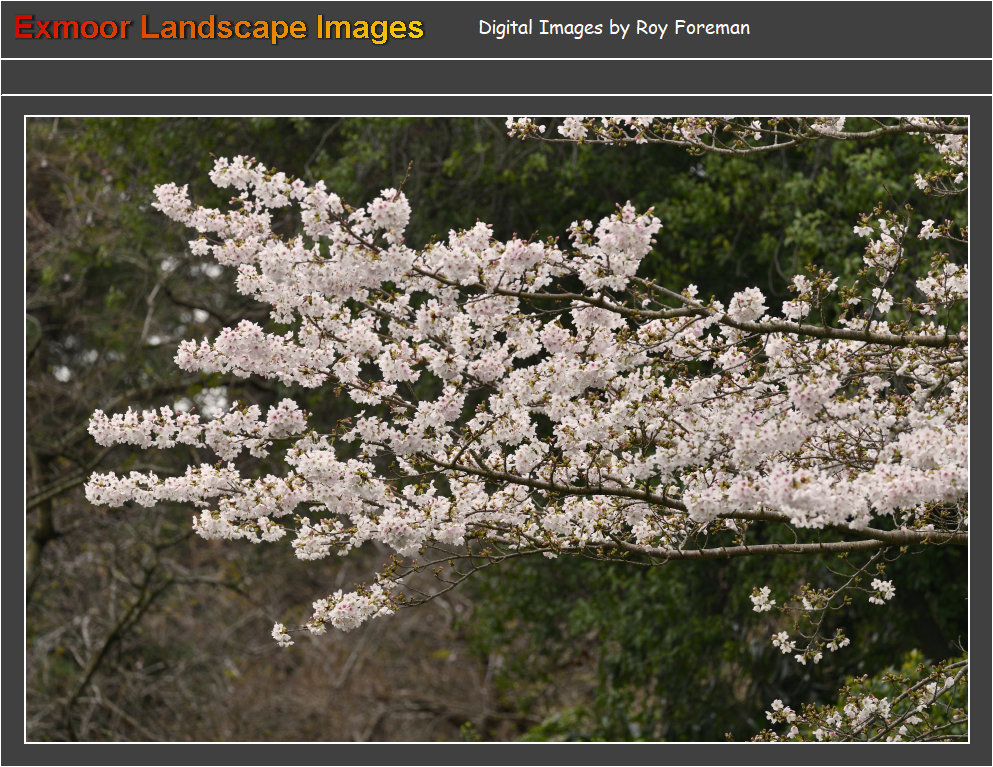The width and height of the screenshot is (993, 767).
Task: Click the grey margin right of the photo
Action: [981, 430]
